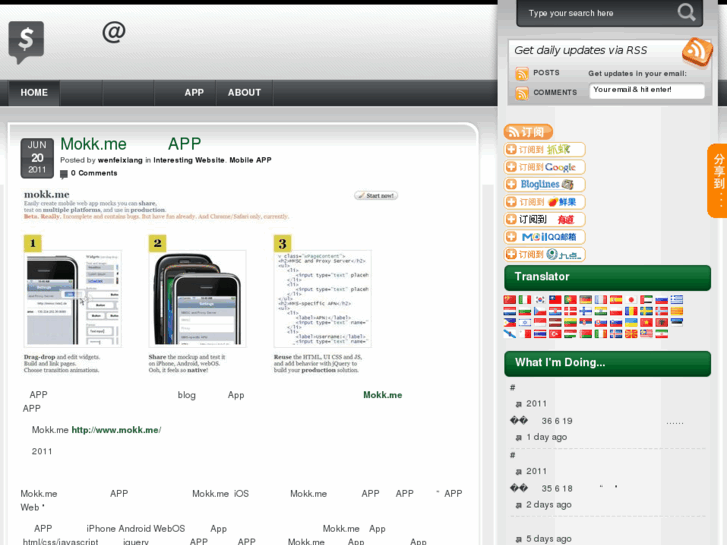Viewport: 727px width, 545px height.
Task: Select the Sweden flag in Translator
Action: pos(646,311)
